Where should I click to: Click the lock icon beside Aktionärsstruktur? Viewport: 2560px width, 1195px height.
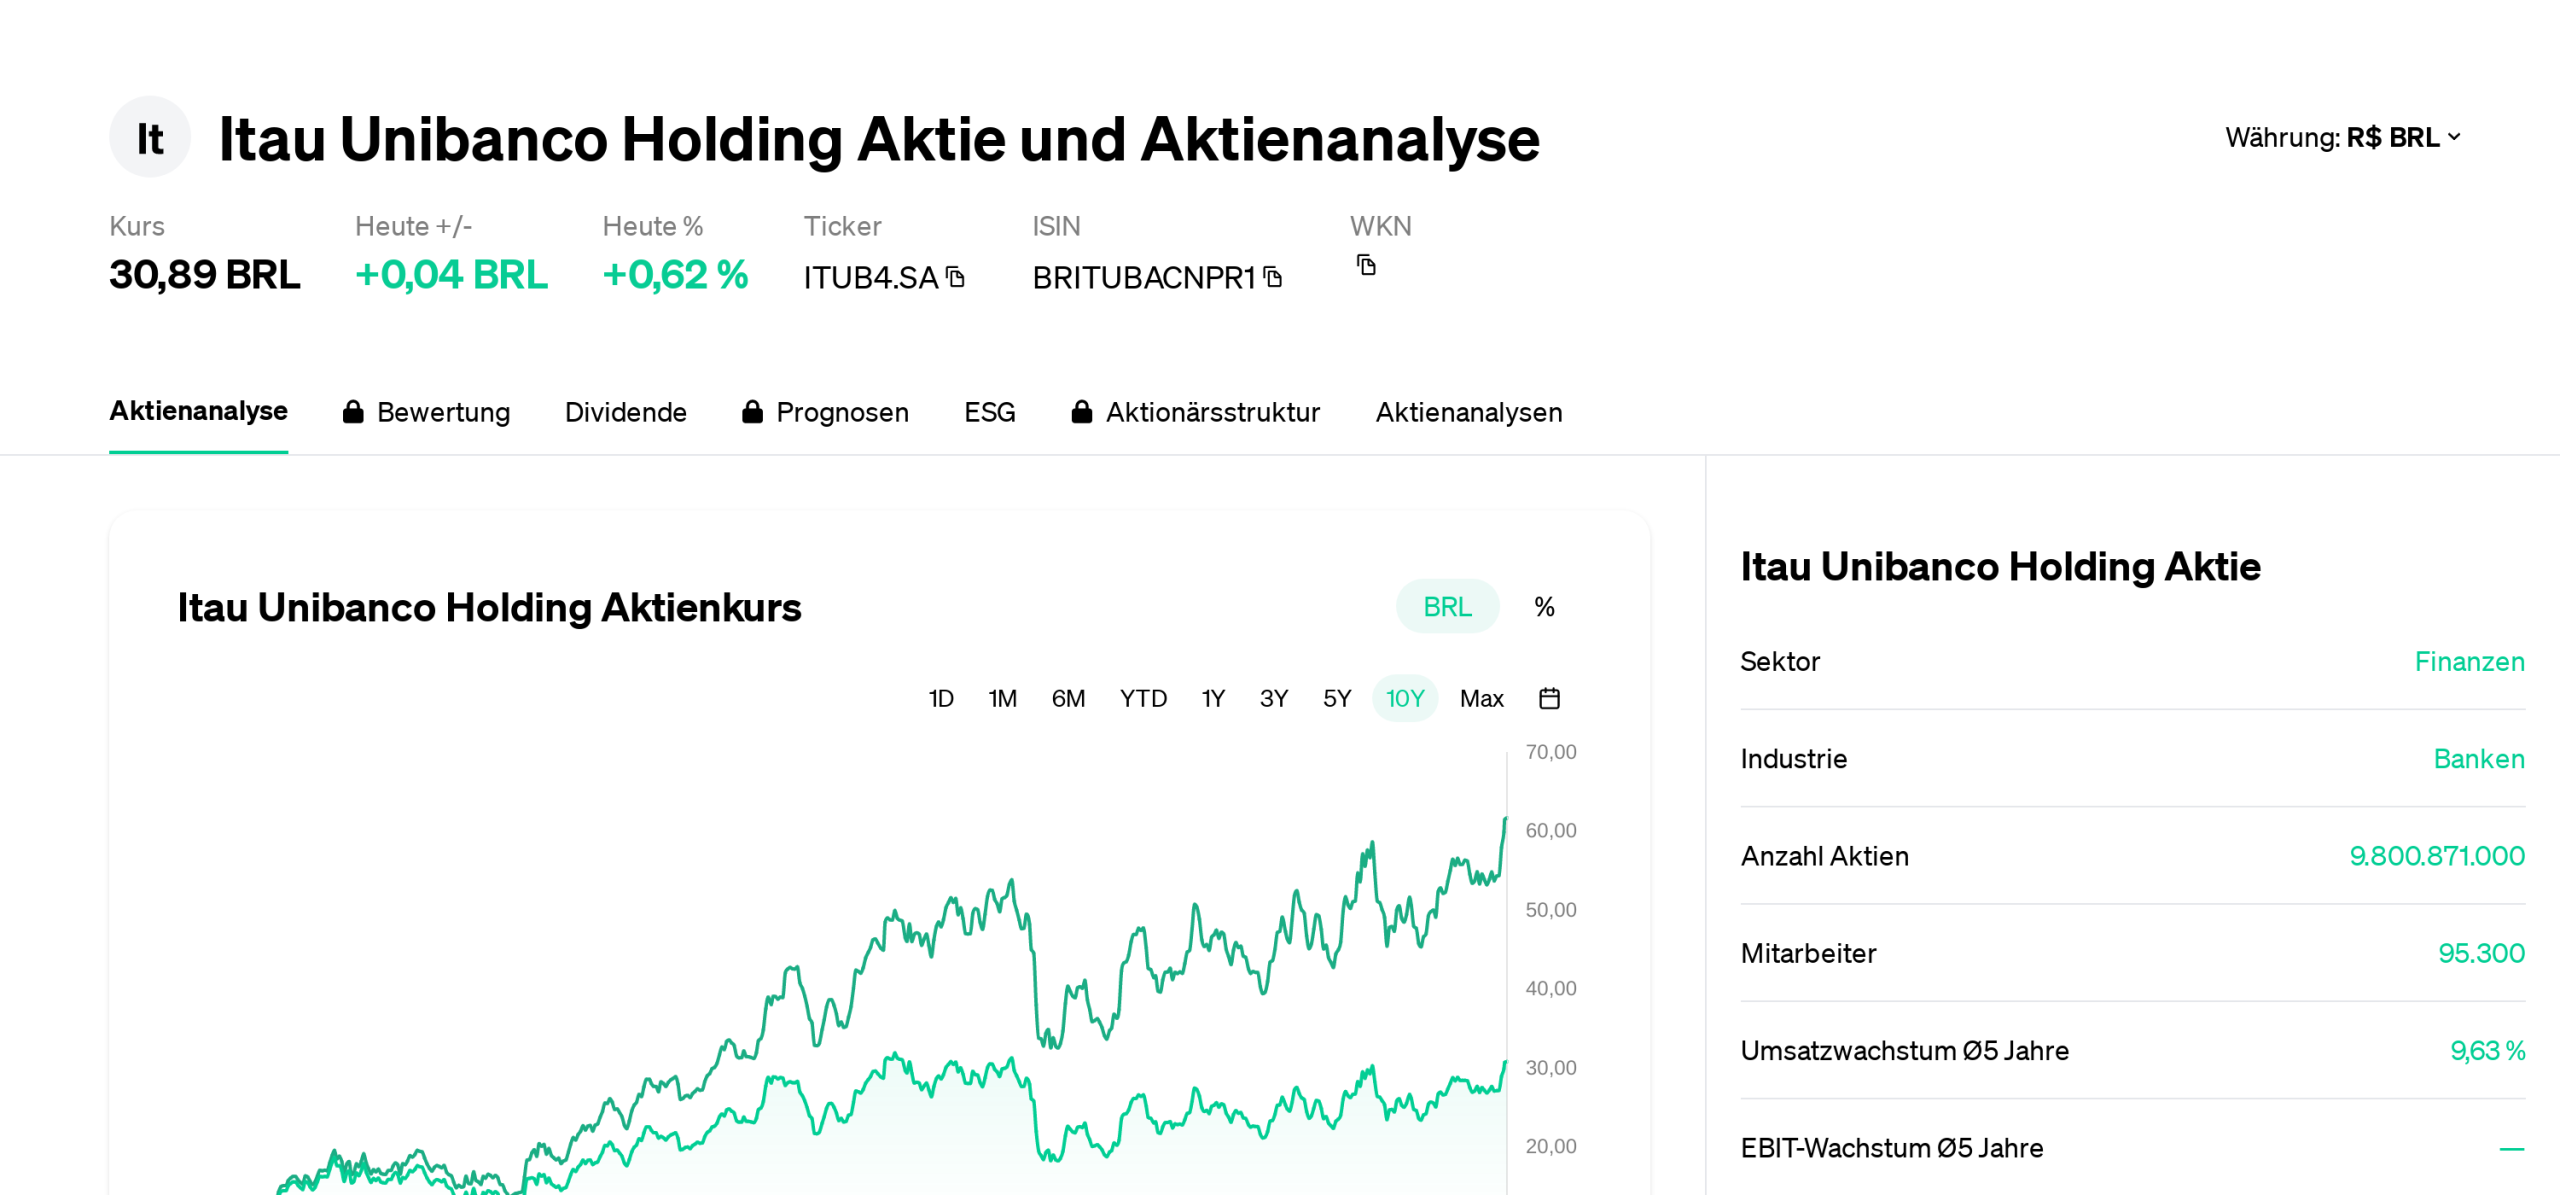point(1081,412)
